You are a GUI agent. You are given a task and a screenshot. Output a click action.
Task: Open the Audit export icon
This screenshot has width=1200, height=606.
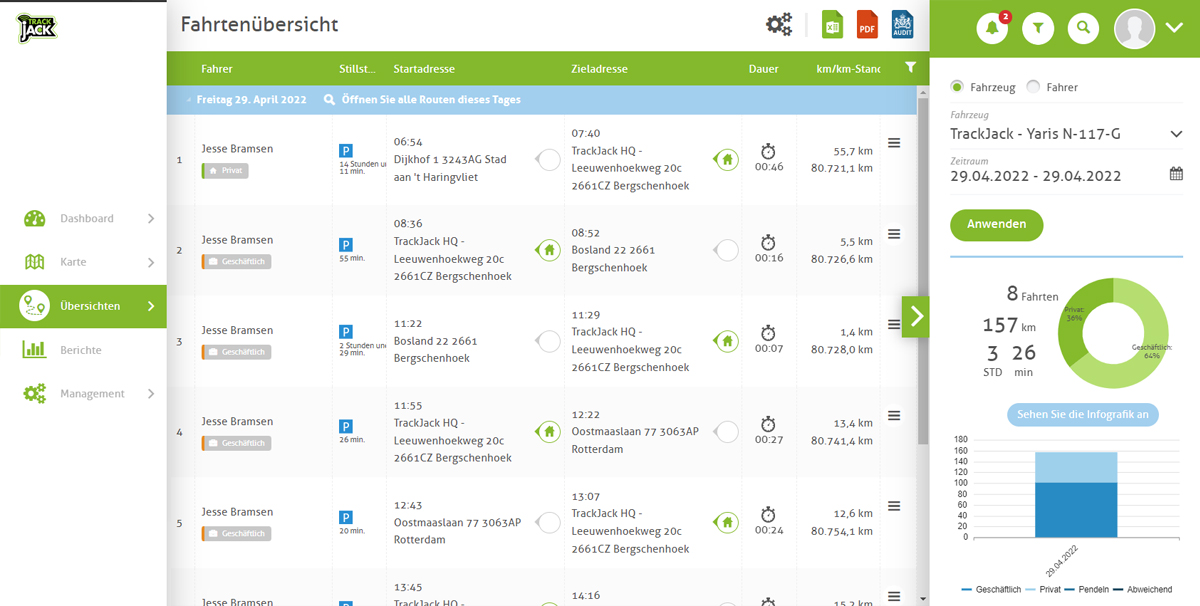point(902,25)
